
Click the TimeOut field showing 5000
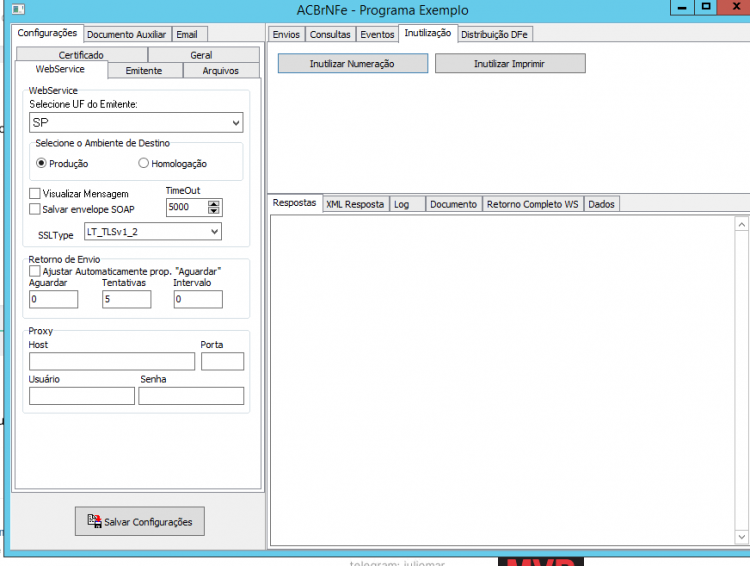point(187,207)
